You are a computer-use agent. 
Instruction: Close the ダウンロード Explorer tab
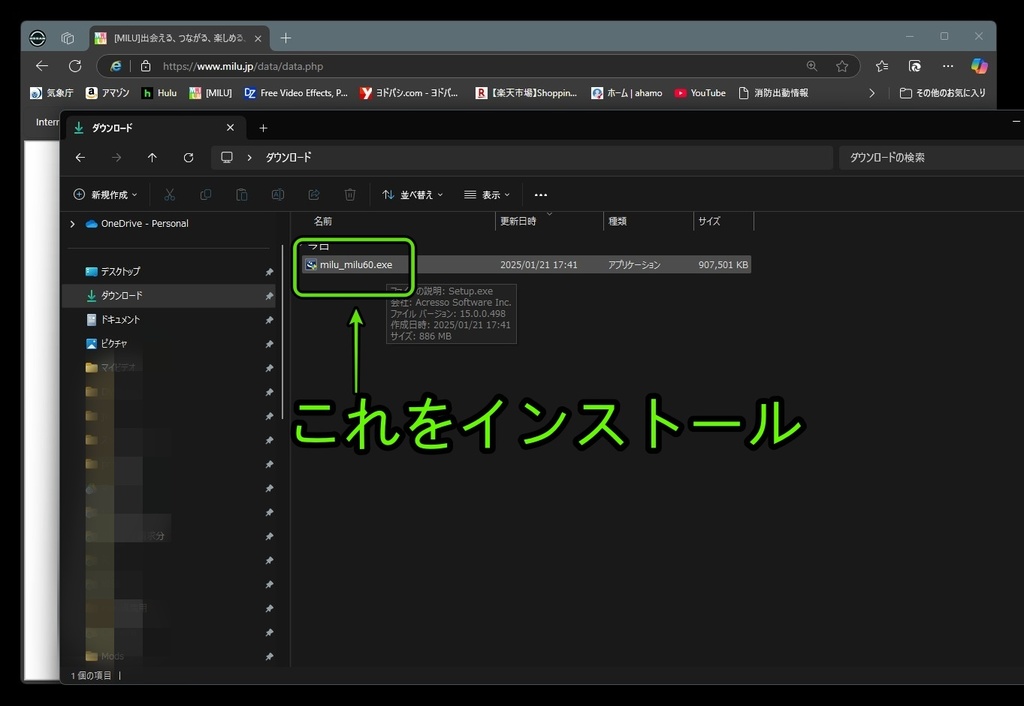(x=230, y=128)
